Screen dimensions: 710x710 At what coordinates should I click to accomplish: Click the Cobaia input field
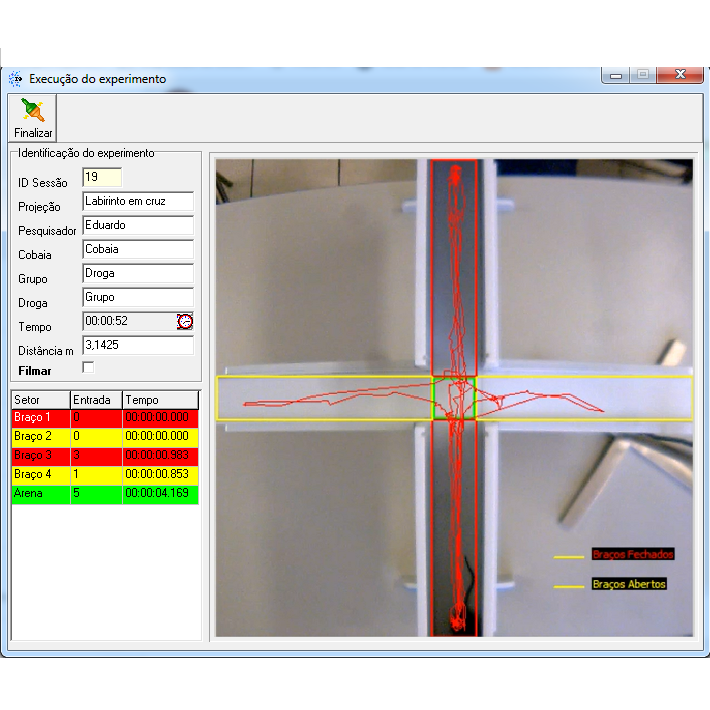[x=137, y=249]
